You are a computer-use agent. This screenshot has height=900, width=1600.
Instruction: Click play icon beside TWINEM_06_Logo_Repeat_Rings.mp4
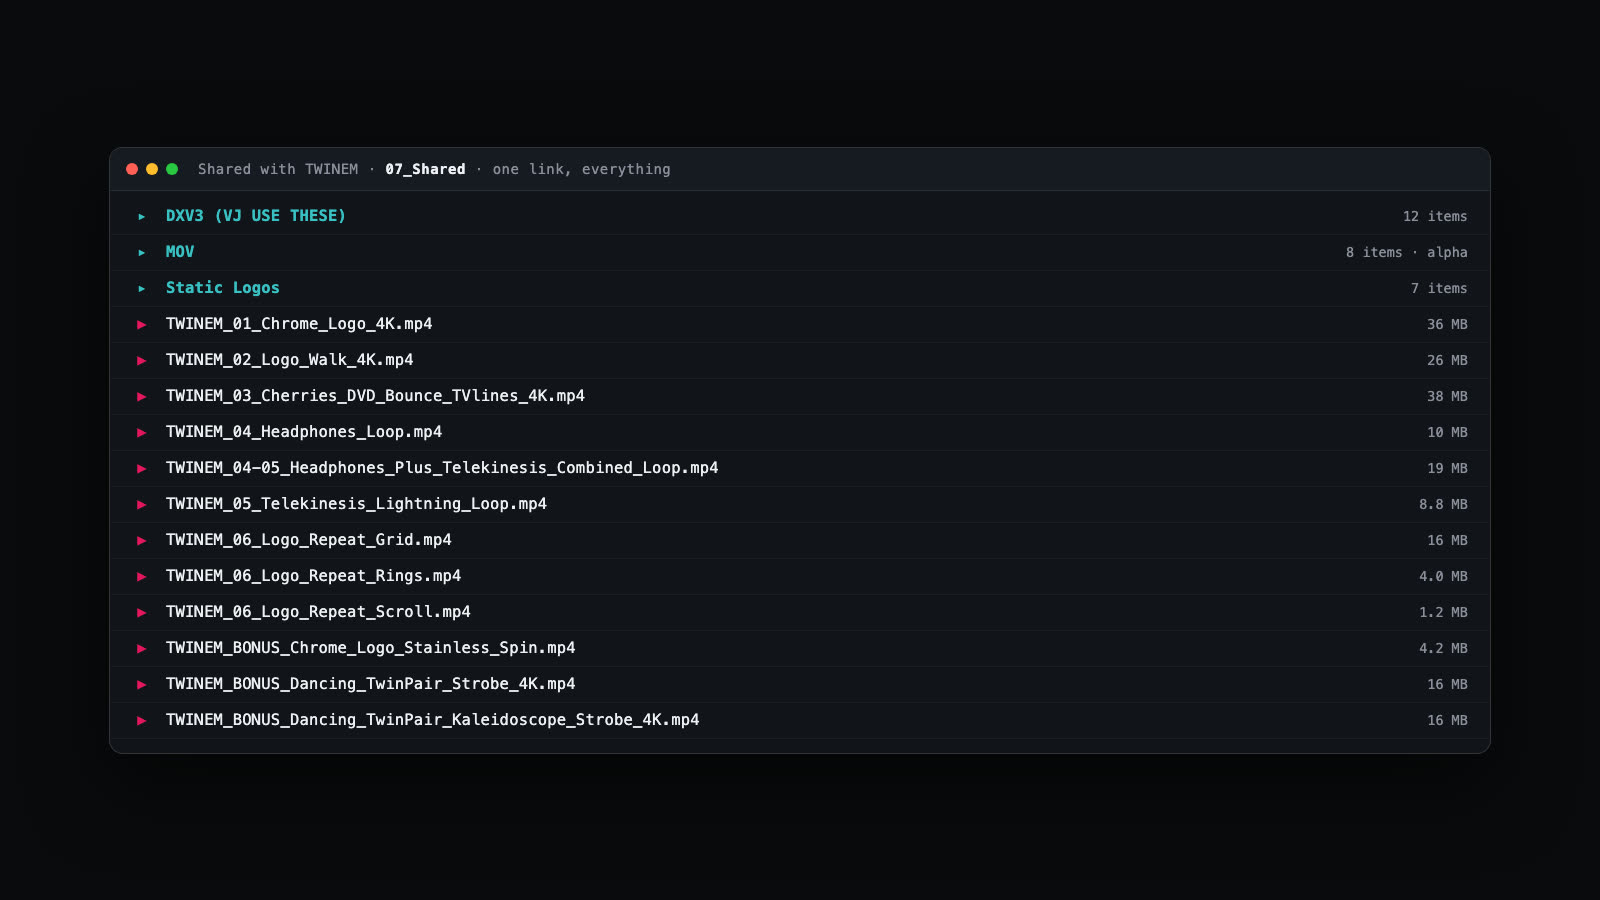point(142,576)
